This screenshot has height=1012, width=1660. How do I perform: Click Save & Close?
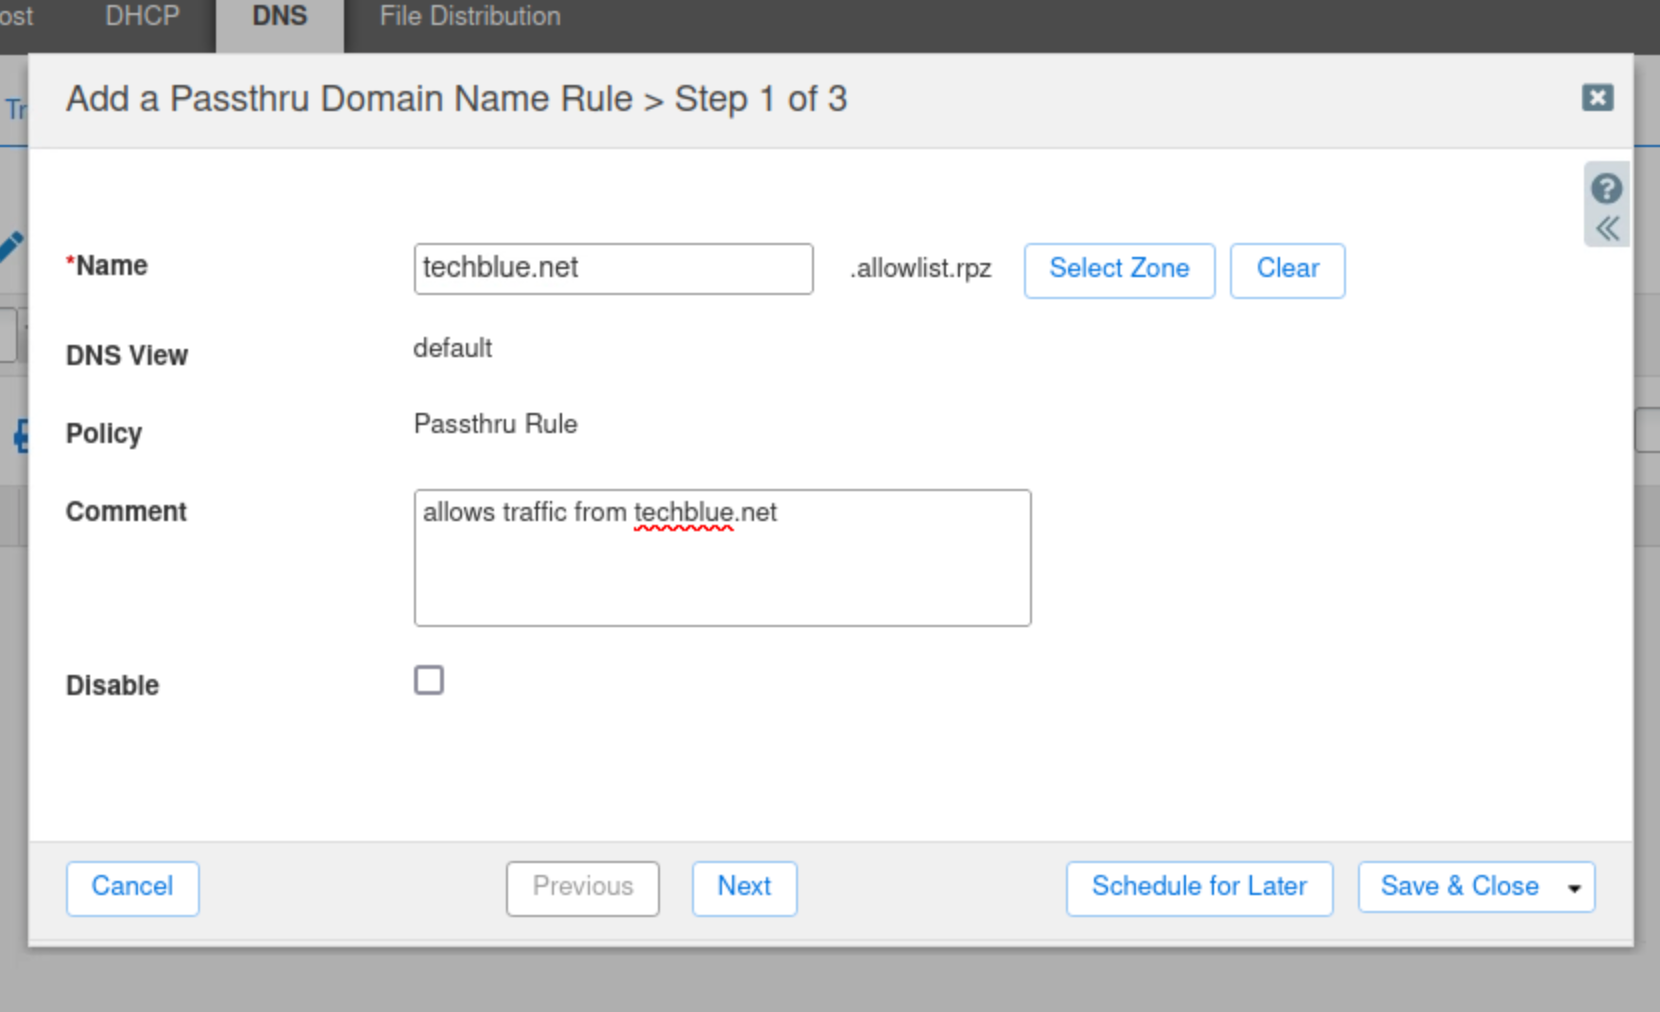tap(1458, 887)
